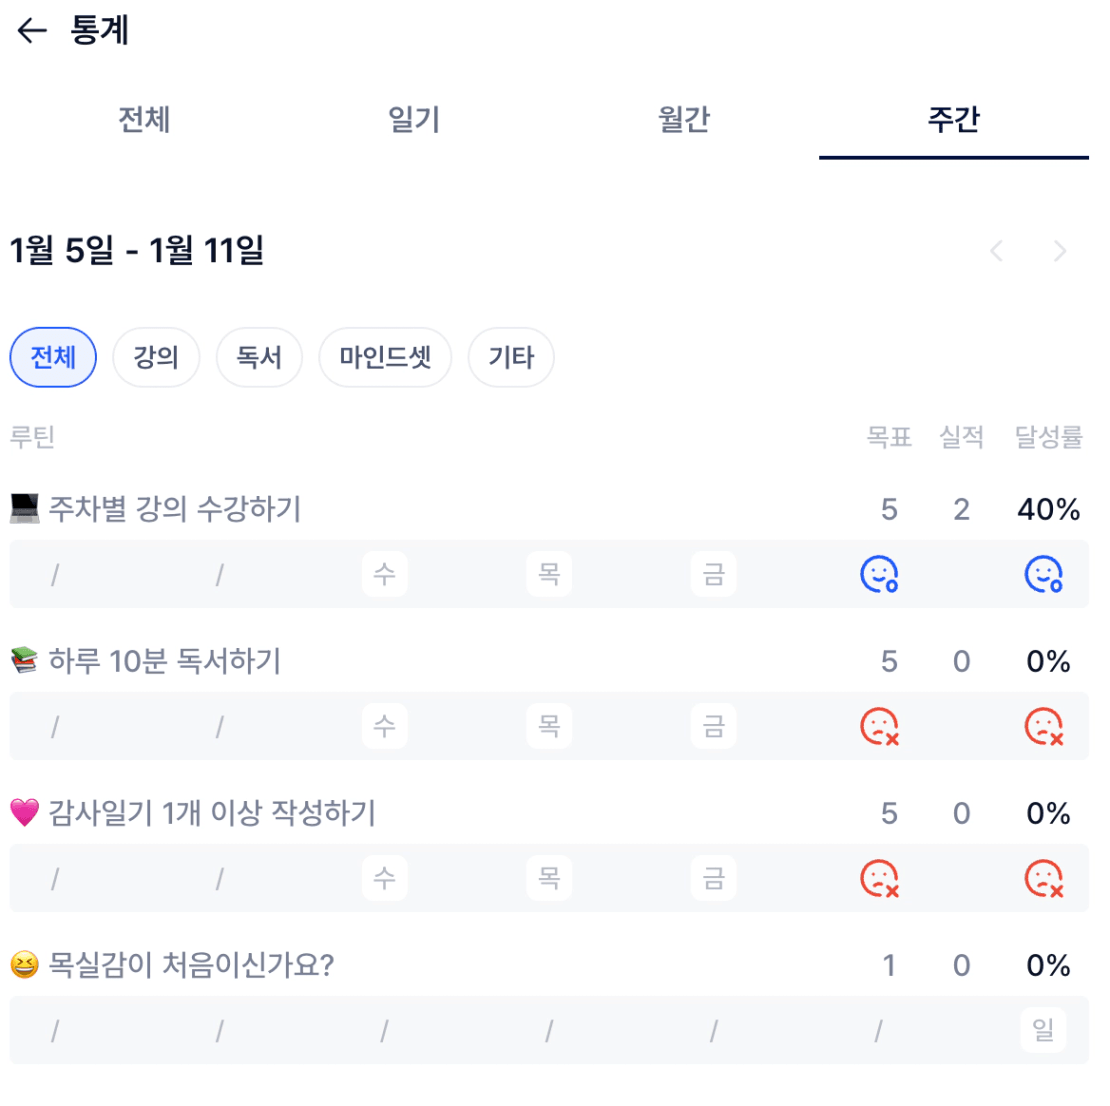The width and height of the screenshot is (1110, 1106).
Task: Go to the next week
Action: tap(1060, 251)
